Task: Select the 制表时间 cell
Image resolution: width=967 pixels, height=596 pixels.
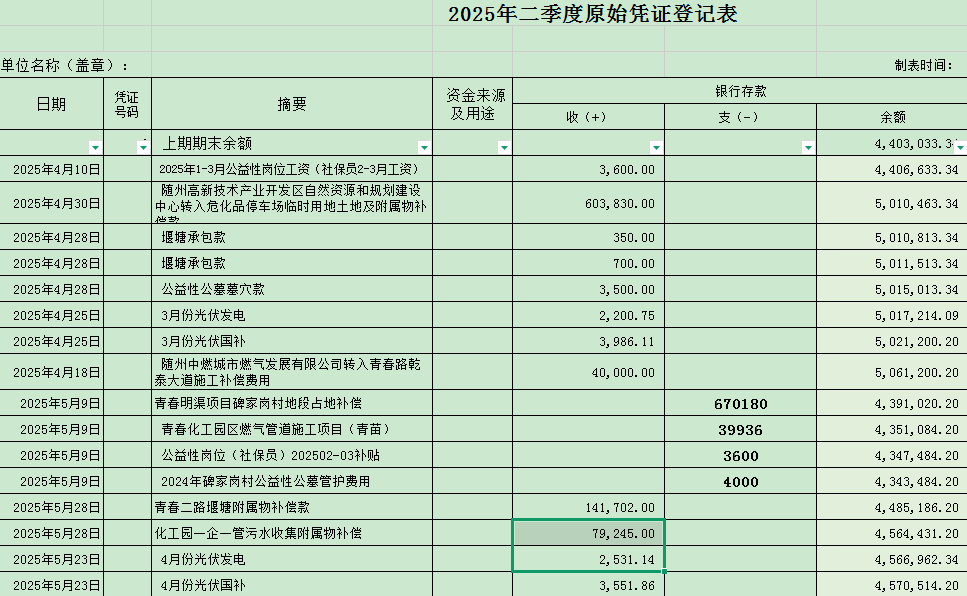Action: pyautogui.click(x=922, y=65)
